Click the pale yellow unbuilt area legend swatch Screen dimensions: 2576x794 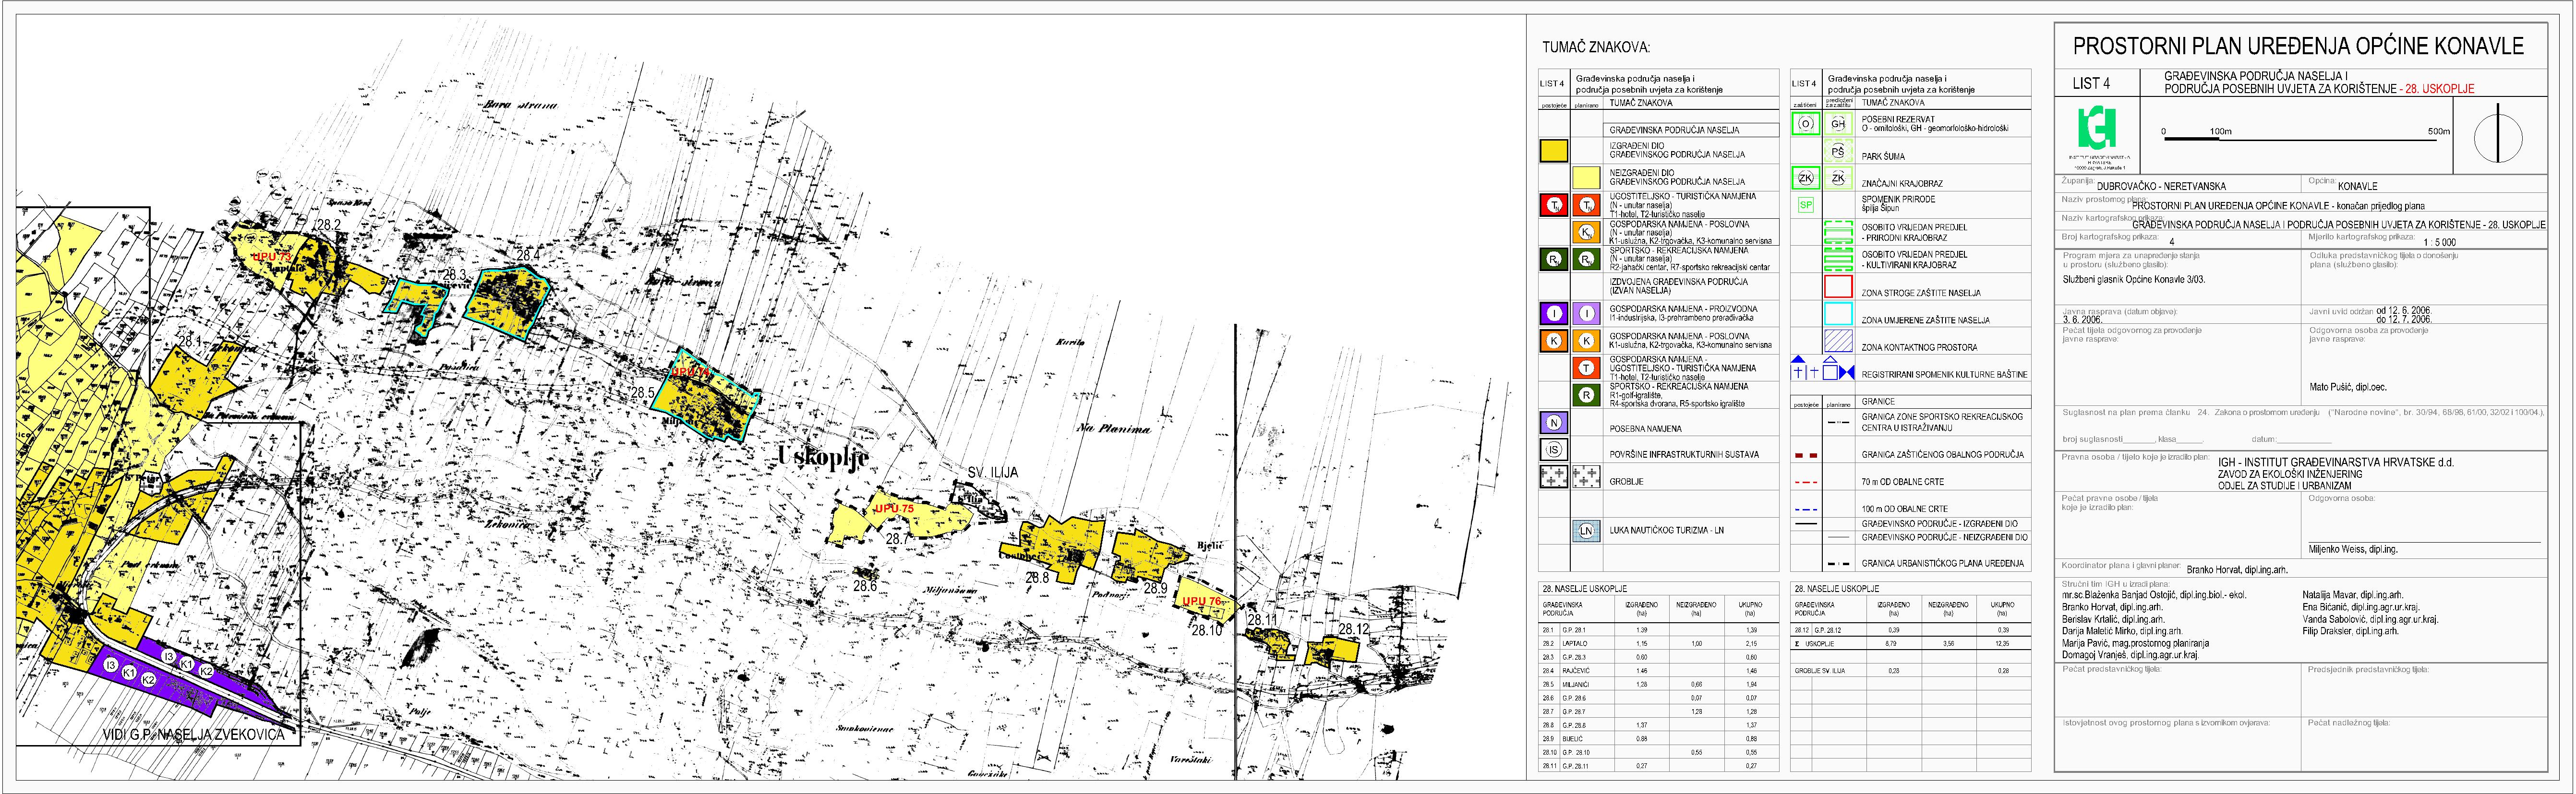tap(1586, 178)
